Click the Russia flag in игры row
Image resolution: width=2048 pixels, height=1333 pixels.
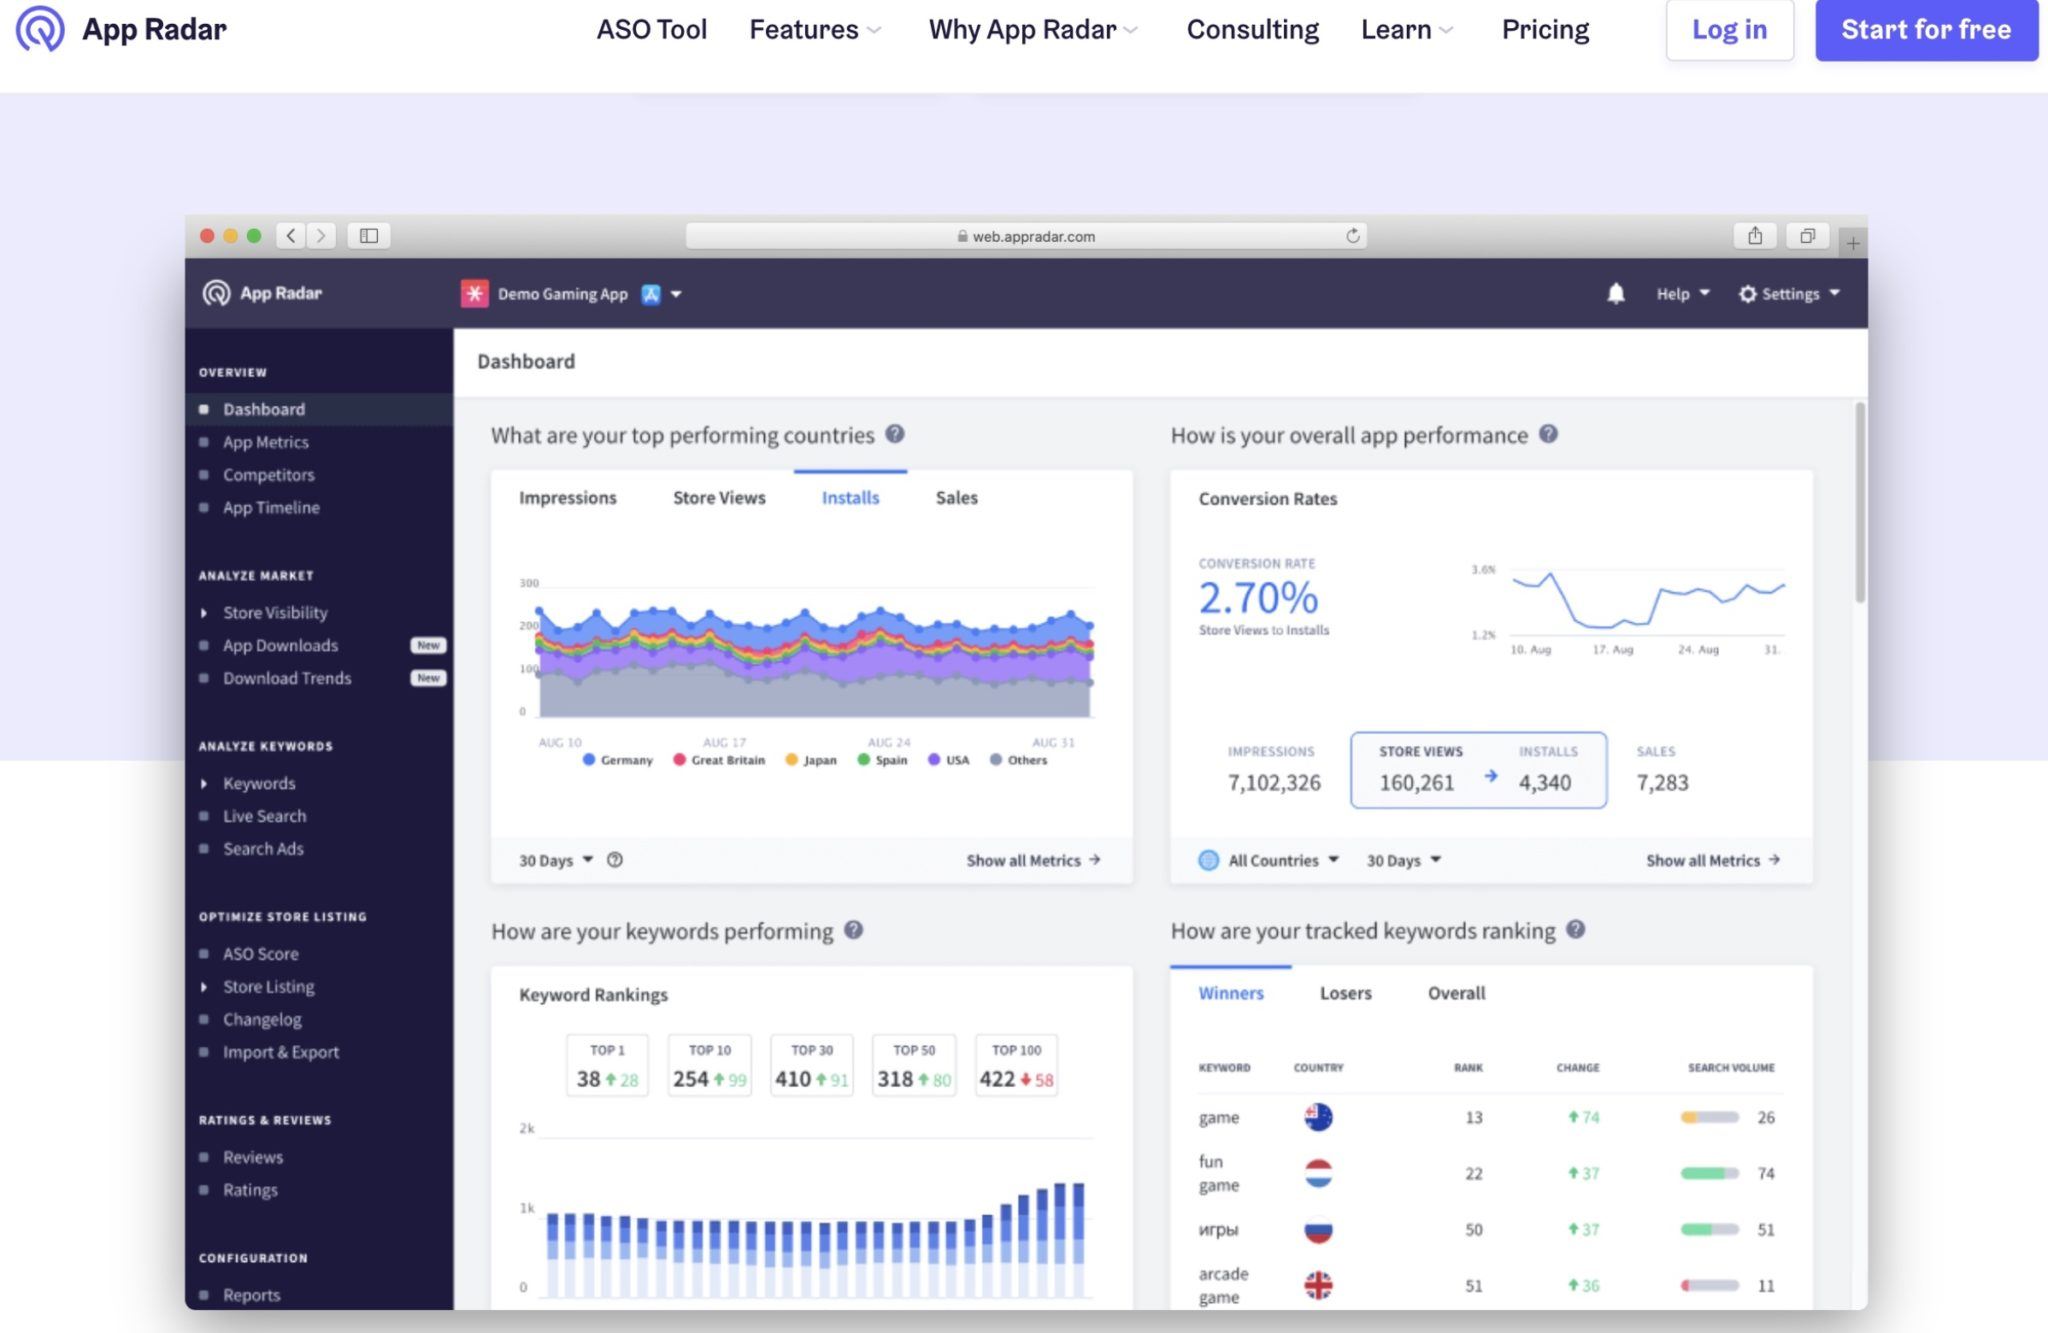tap(1318, 1229)
